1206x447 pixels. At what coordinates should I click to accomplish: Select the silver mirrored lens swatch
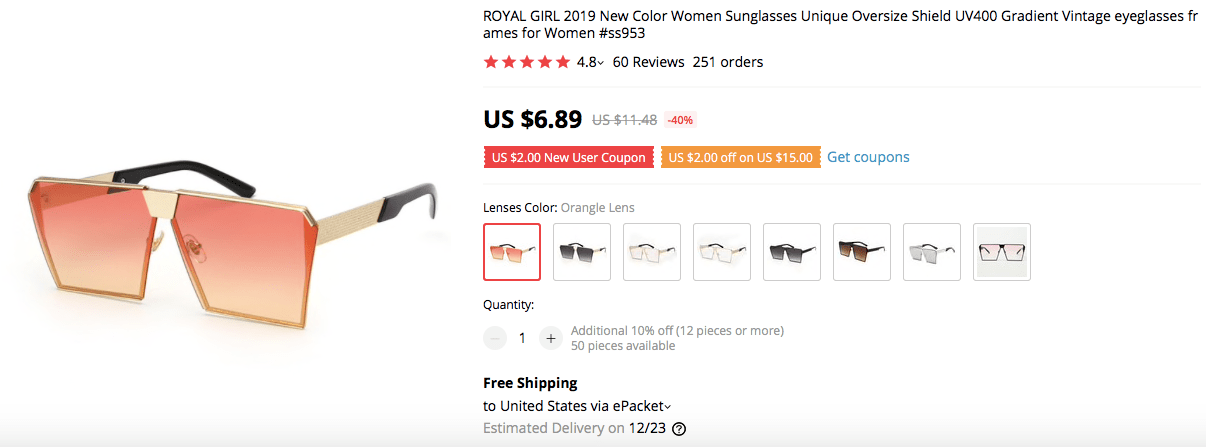(x=932, y=252)
